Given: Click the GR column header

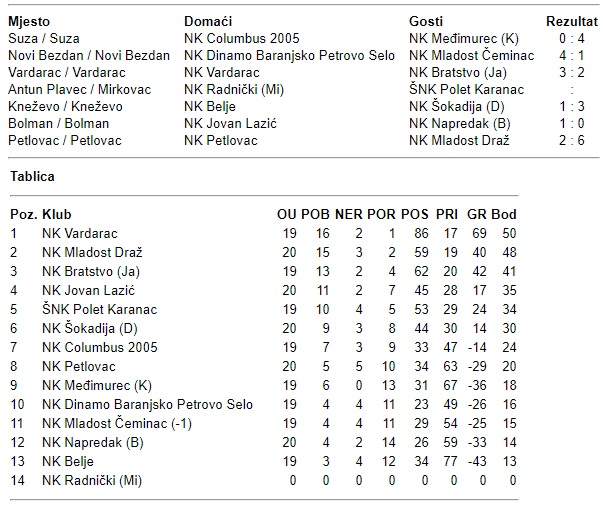Looking at the screenshot, I should pyautogui.click(x=477, y=214).
